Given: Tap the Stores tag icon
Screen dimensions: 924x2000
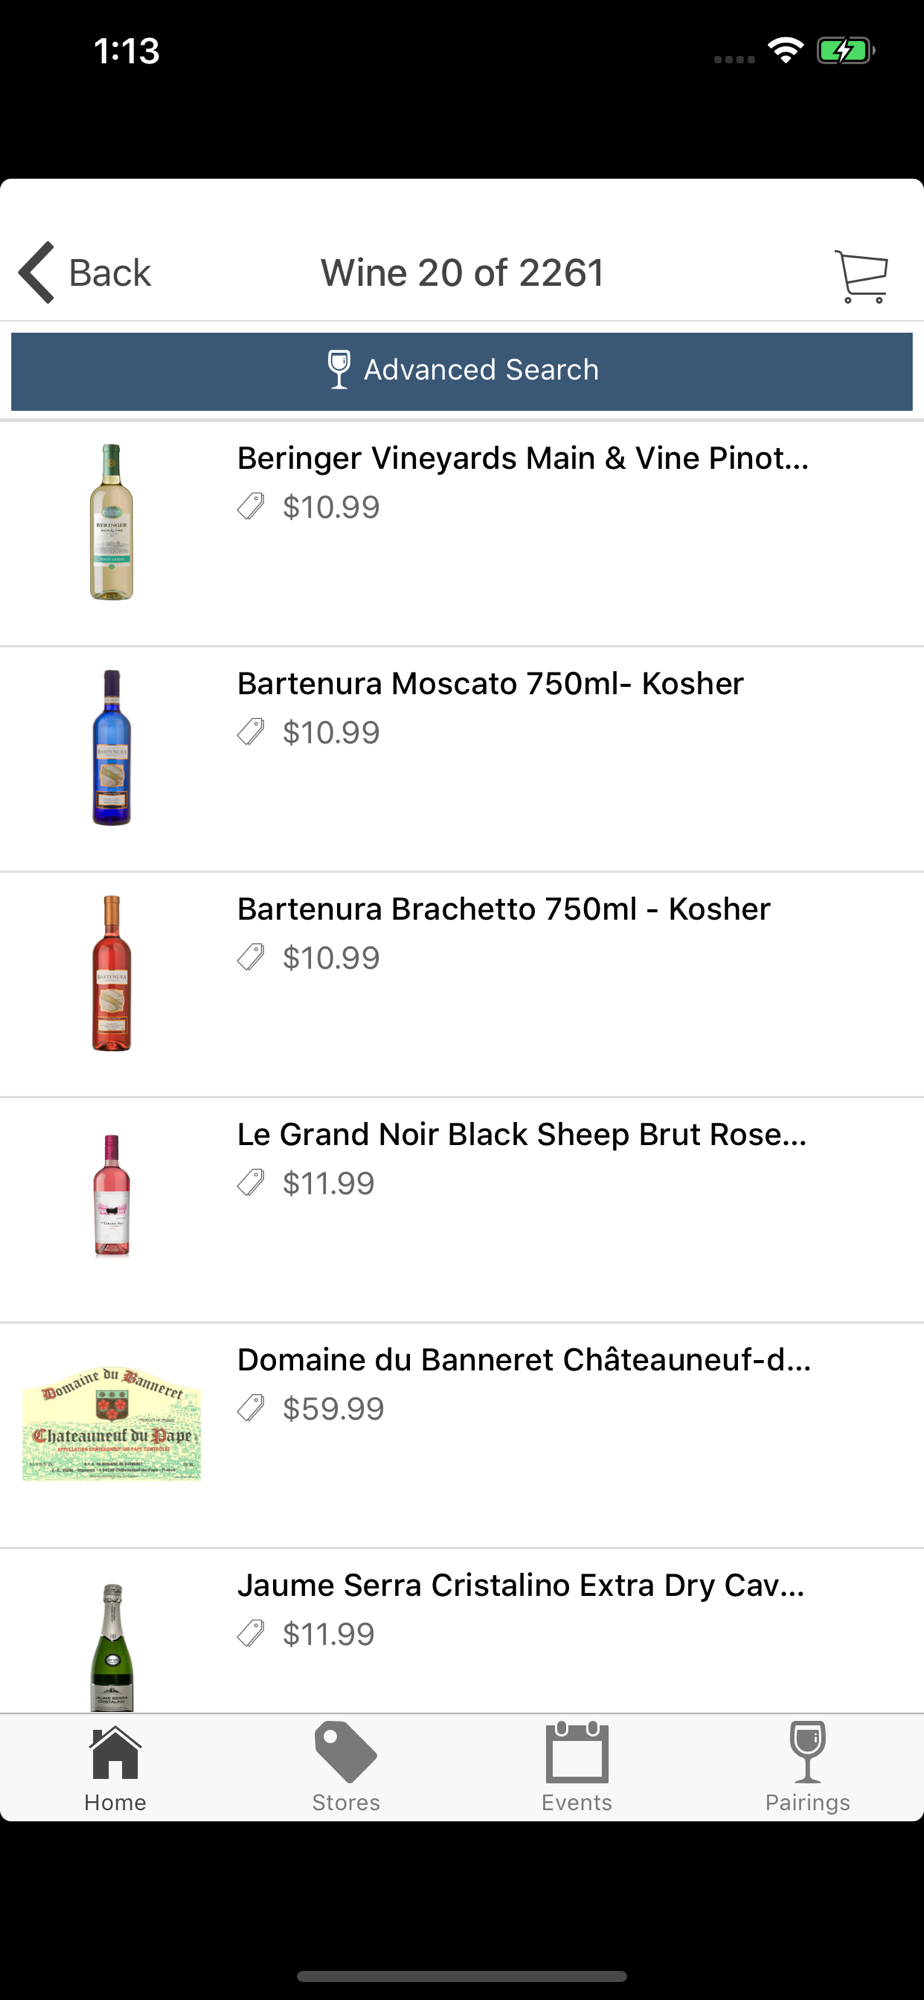Looking at the screenshot, I should pyautogui.click(x=346, y=1753).
